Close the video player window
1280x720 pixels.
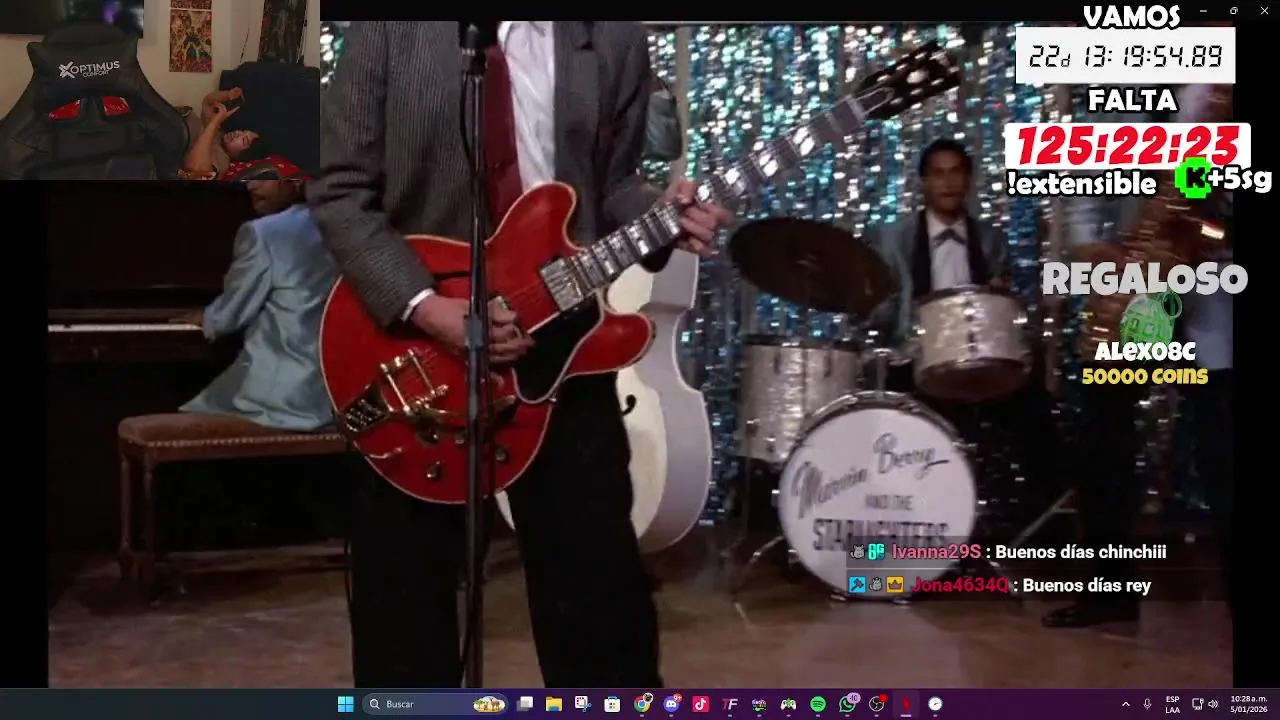1263,10
